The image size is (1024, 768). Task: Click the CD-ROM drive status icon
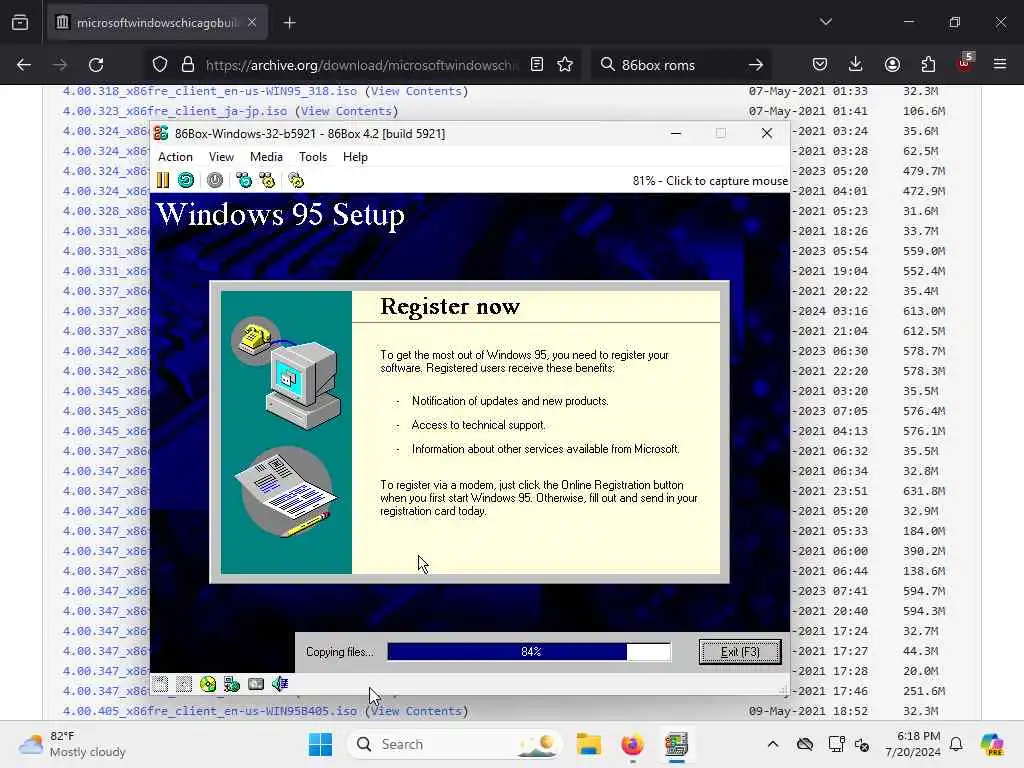tap(208, 684)
